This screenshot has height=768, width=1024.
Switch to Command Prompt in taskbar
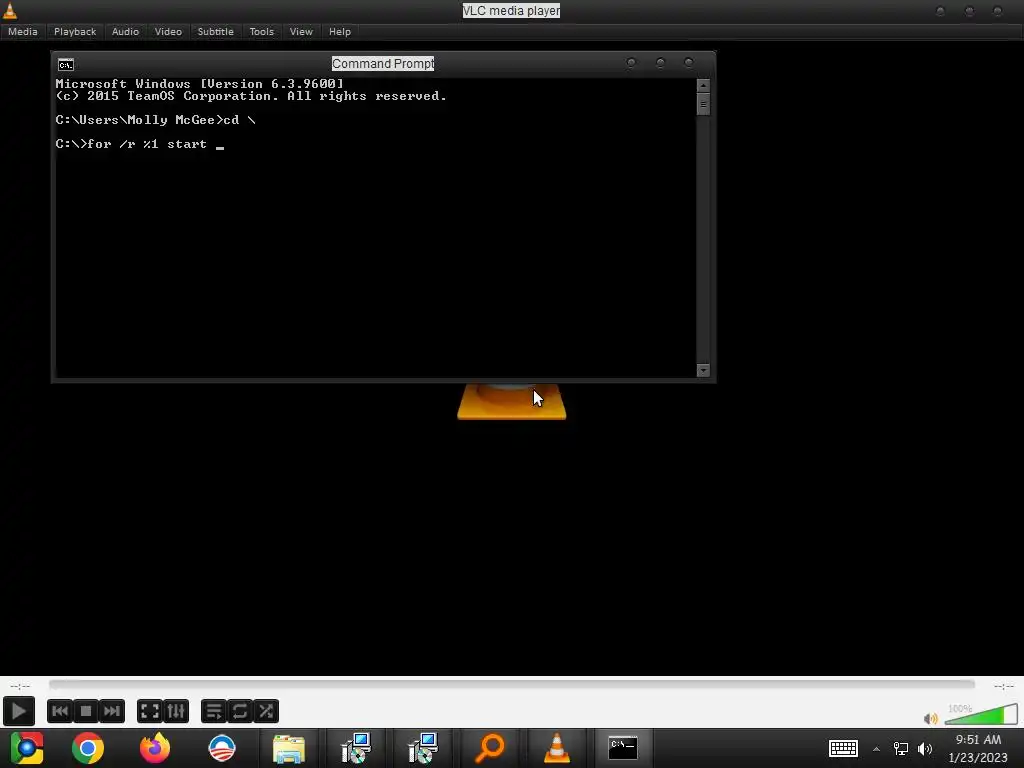tap(623, 748)
